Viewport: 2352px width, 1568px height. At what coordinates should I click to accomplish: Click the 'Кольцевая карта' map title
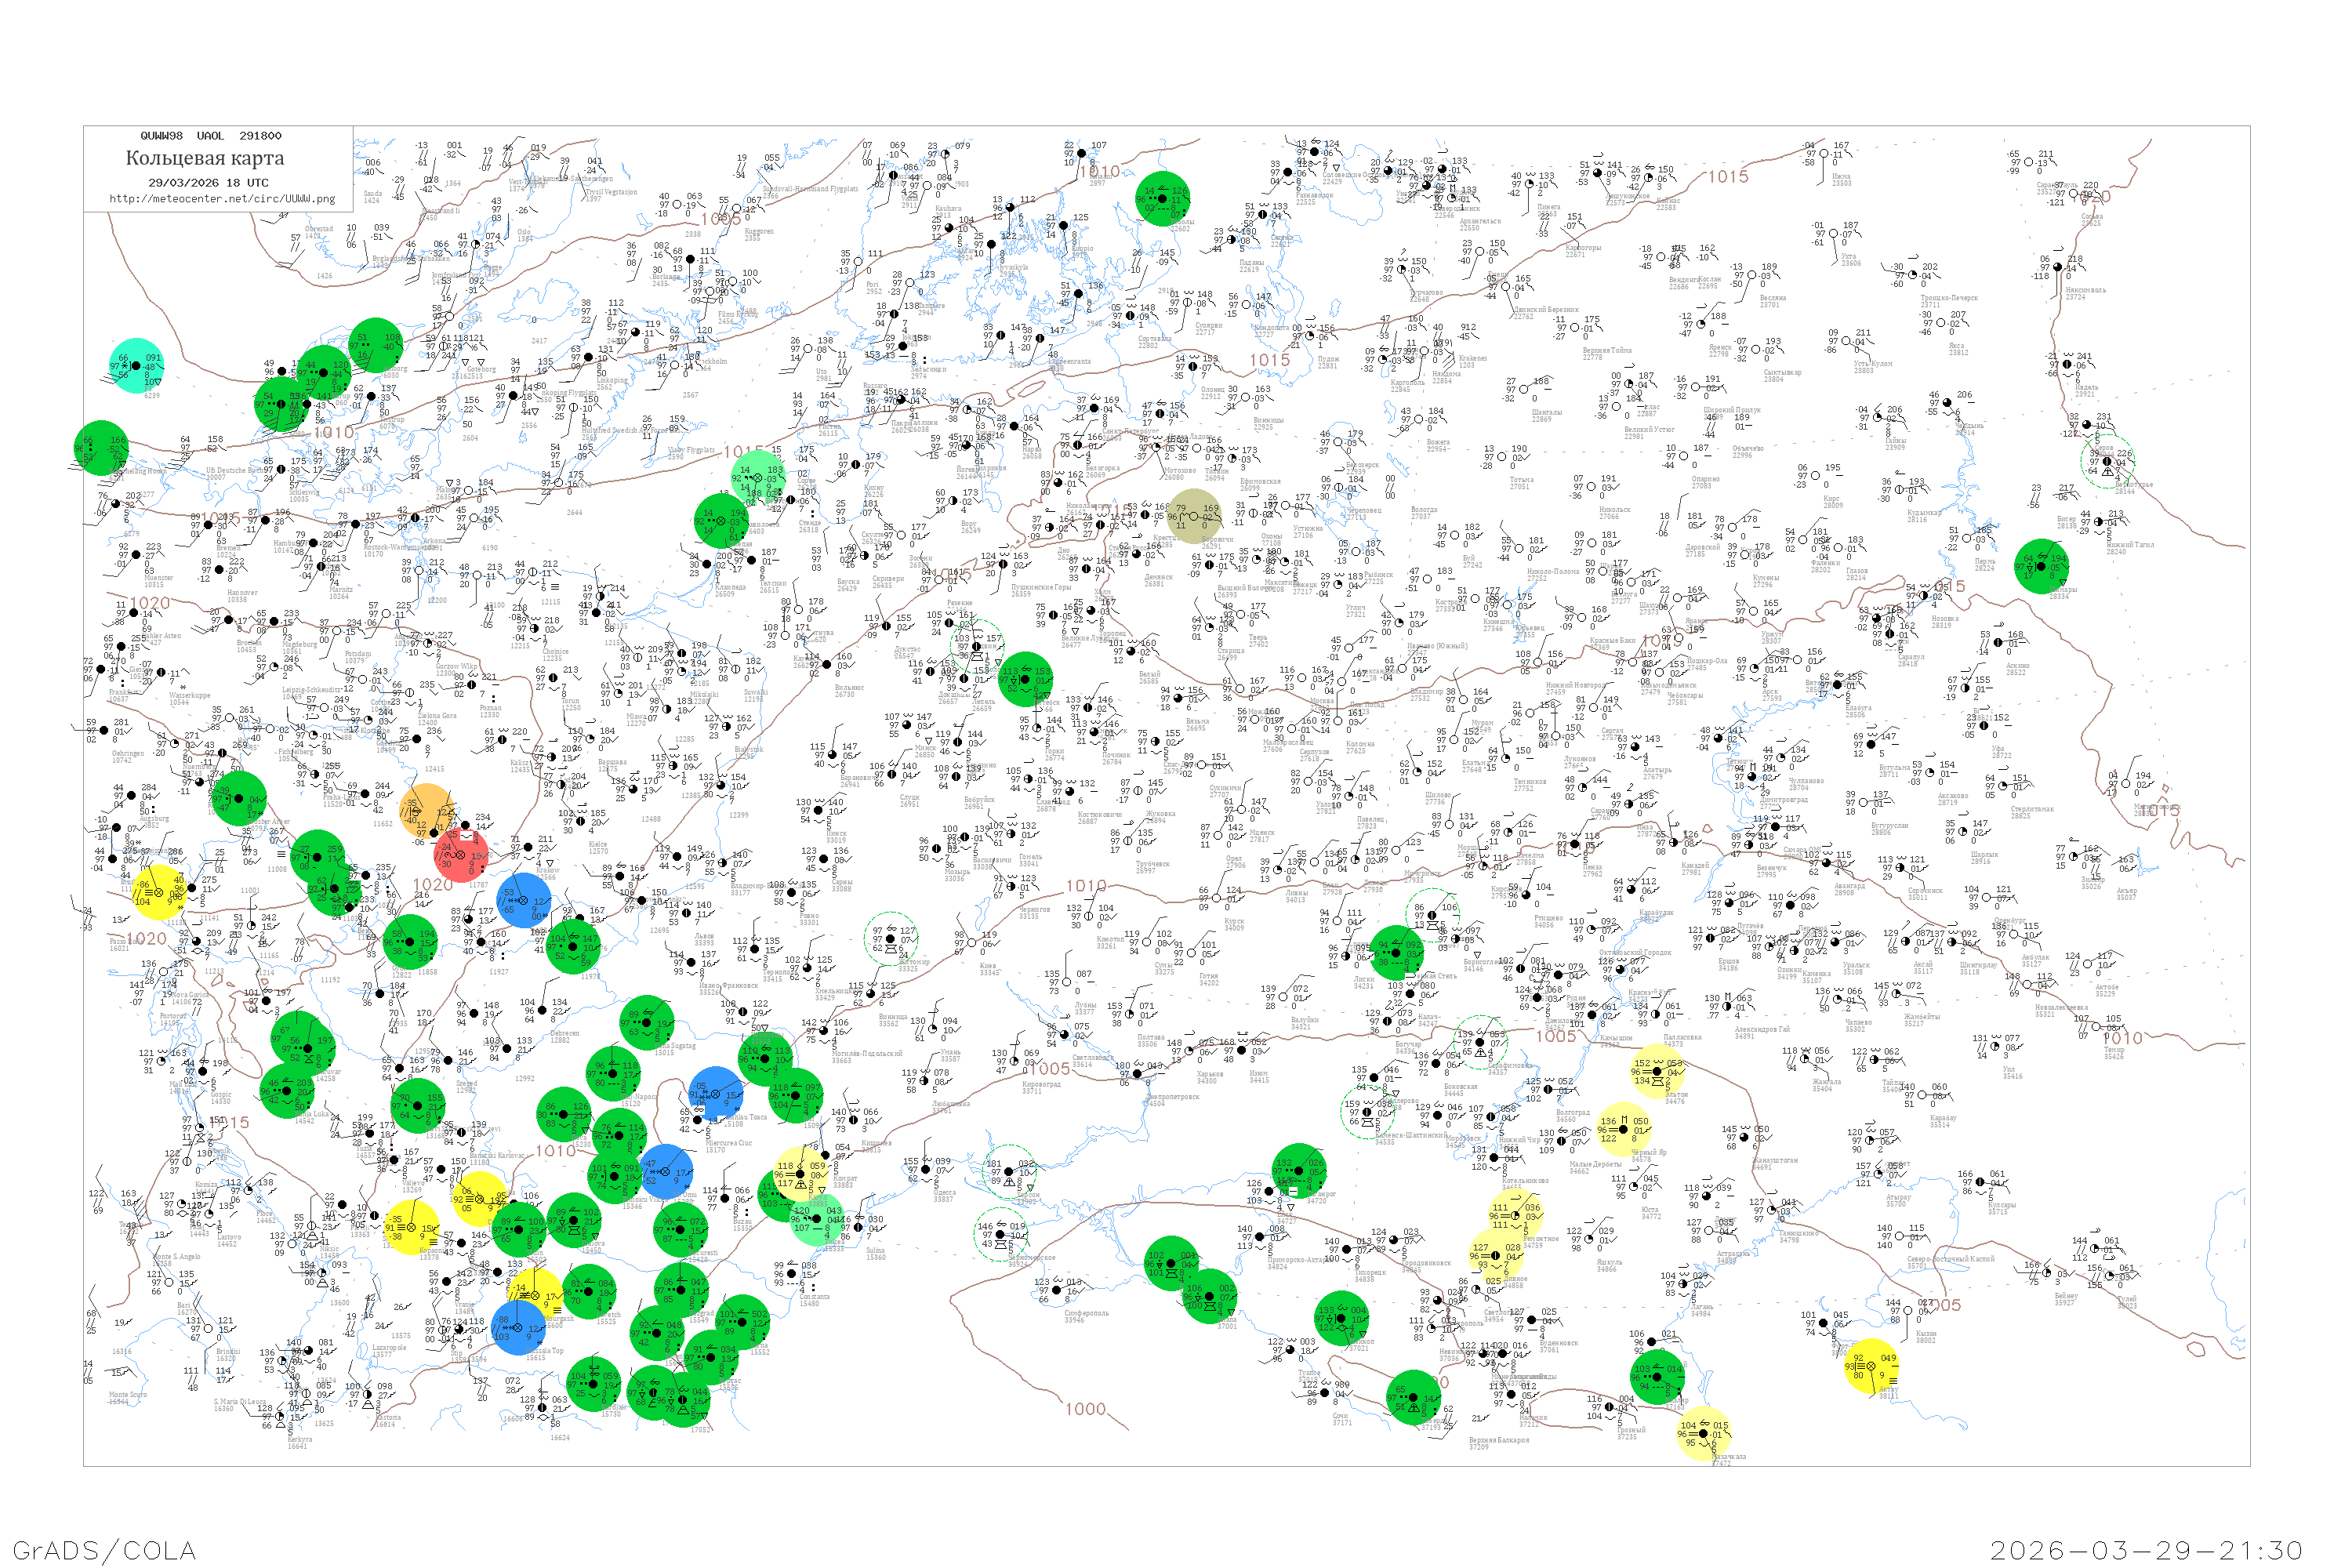pos(205,158)
